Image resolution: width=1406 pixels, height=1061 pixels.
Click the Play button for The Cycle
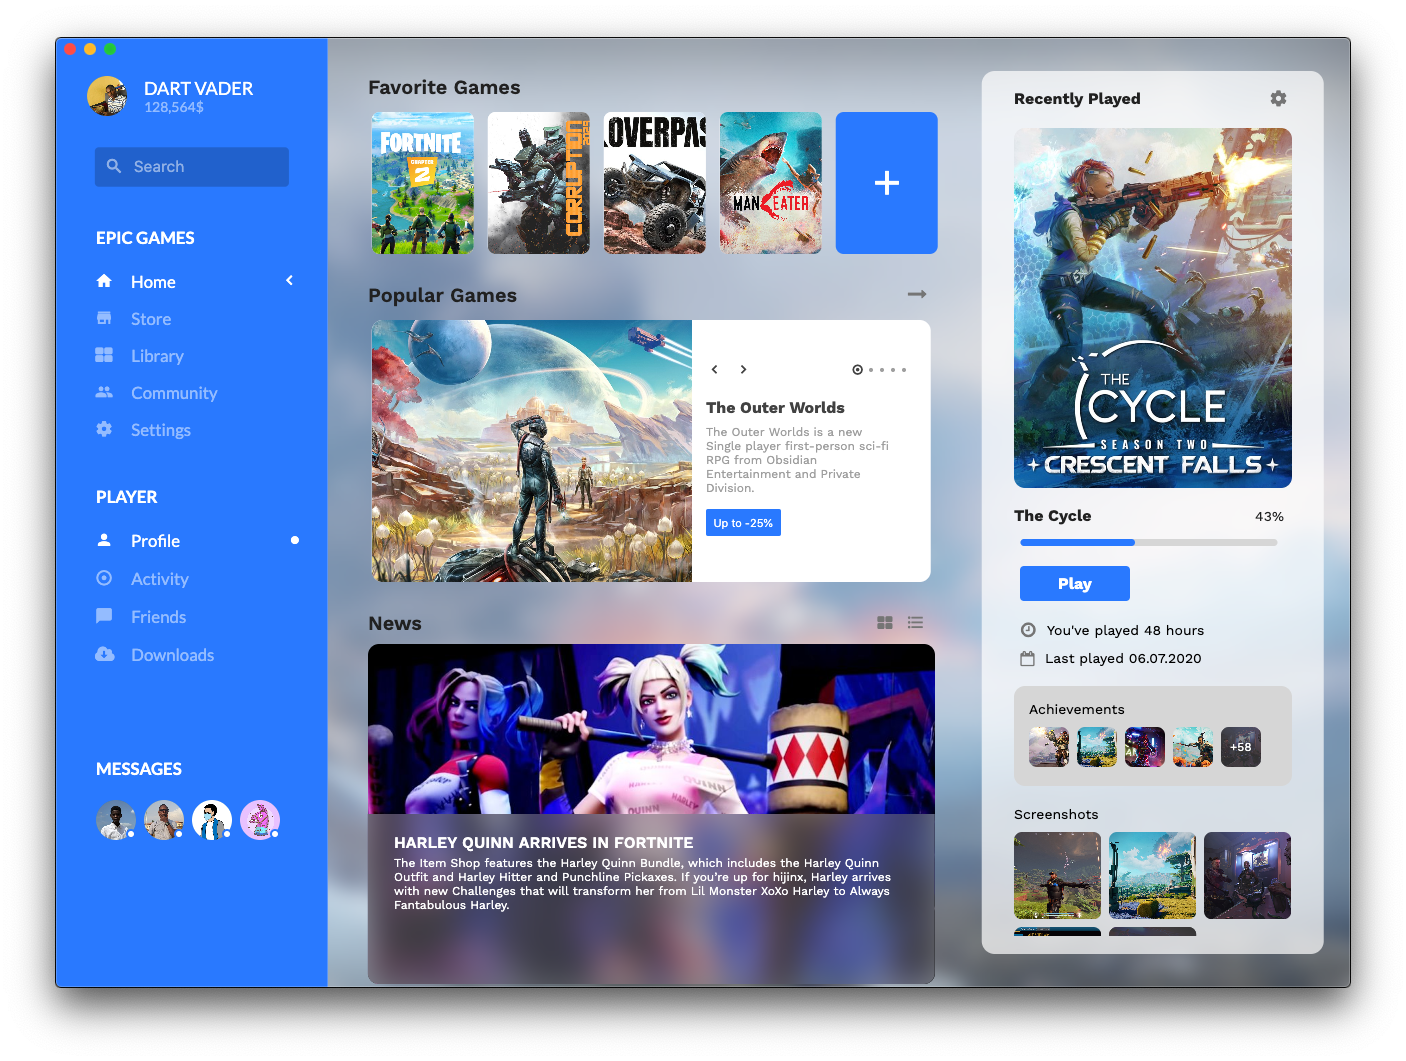(x=1074, y=583)
